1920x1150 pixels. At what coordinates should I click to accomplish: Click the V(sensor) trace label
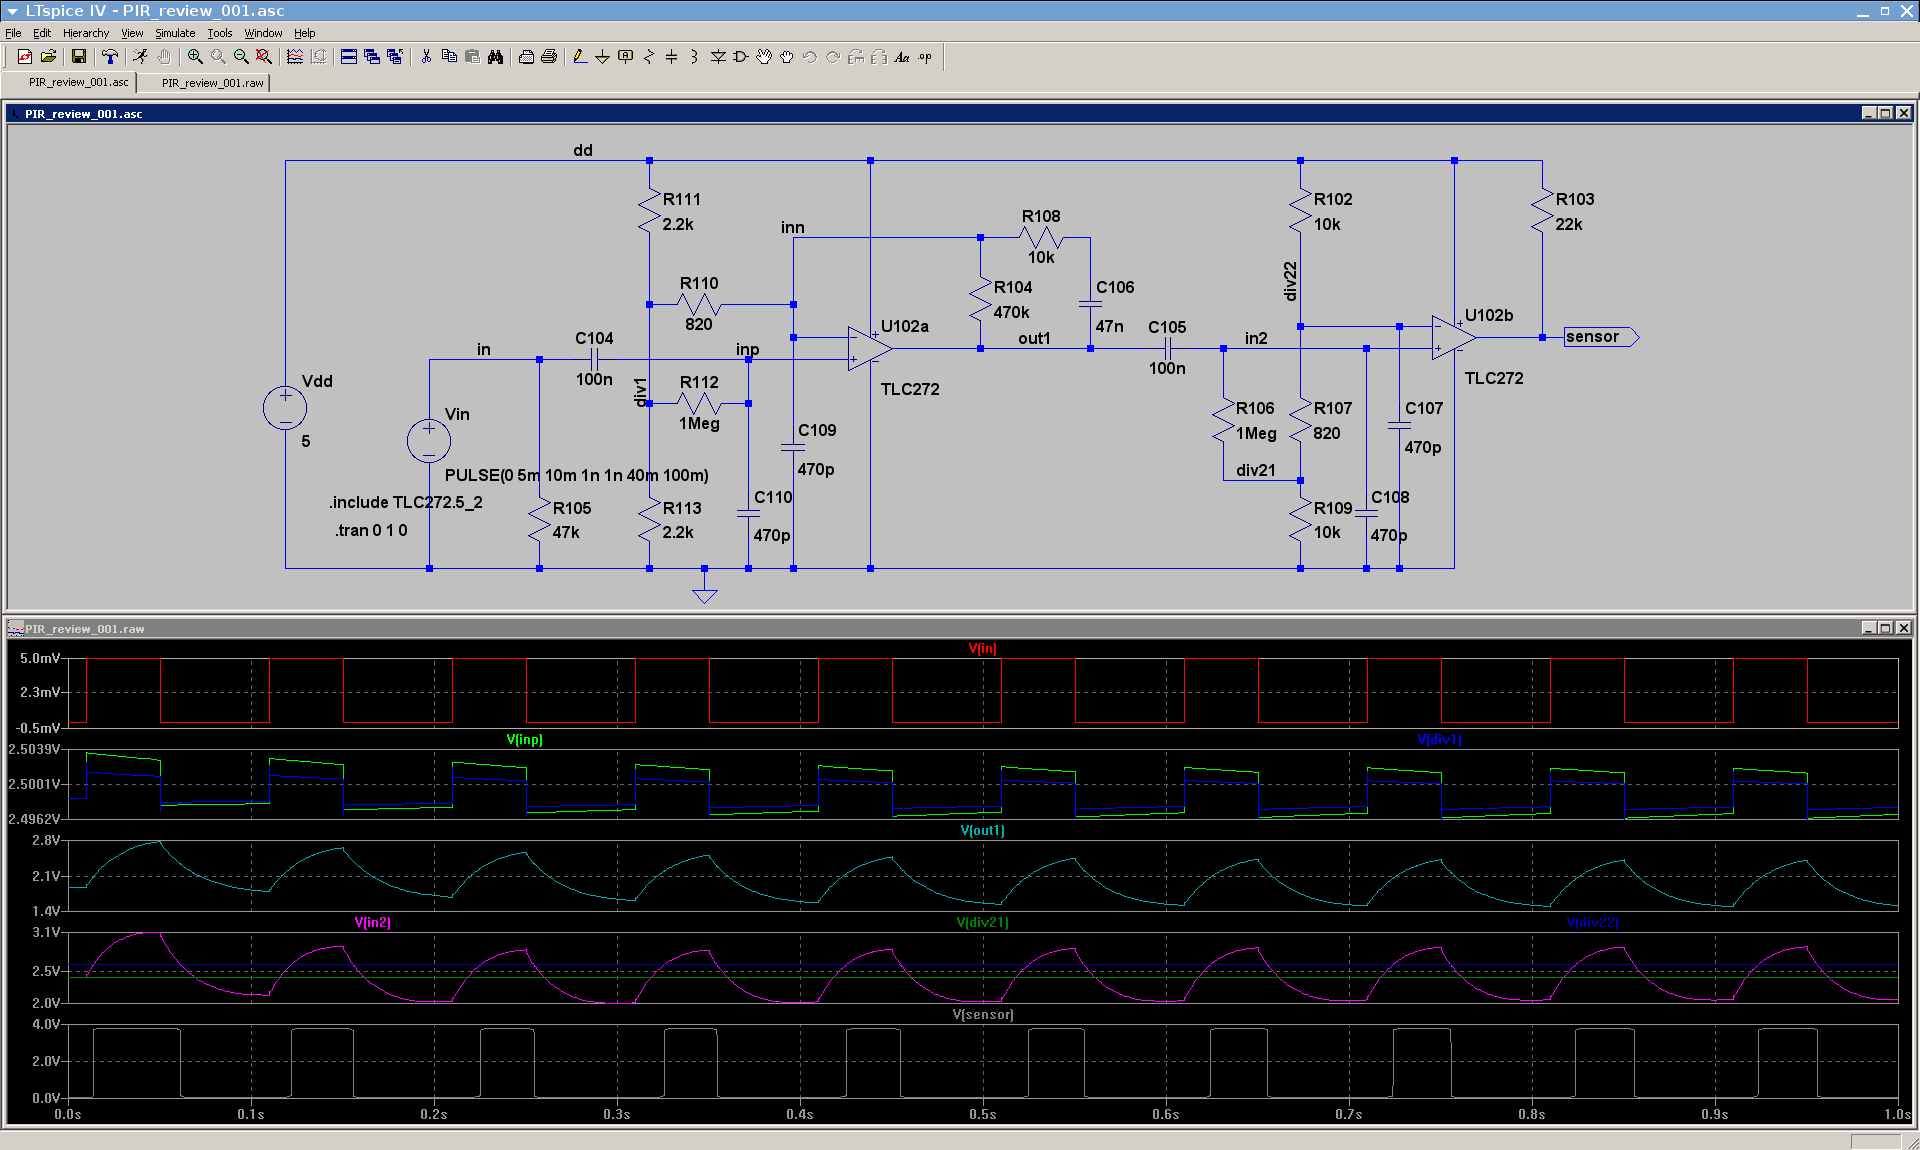[982, 1014]
